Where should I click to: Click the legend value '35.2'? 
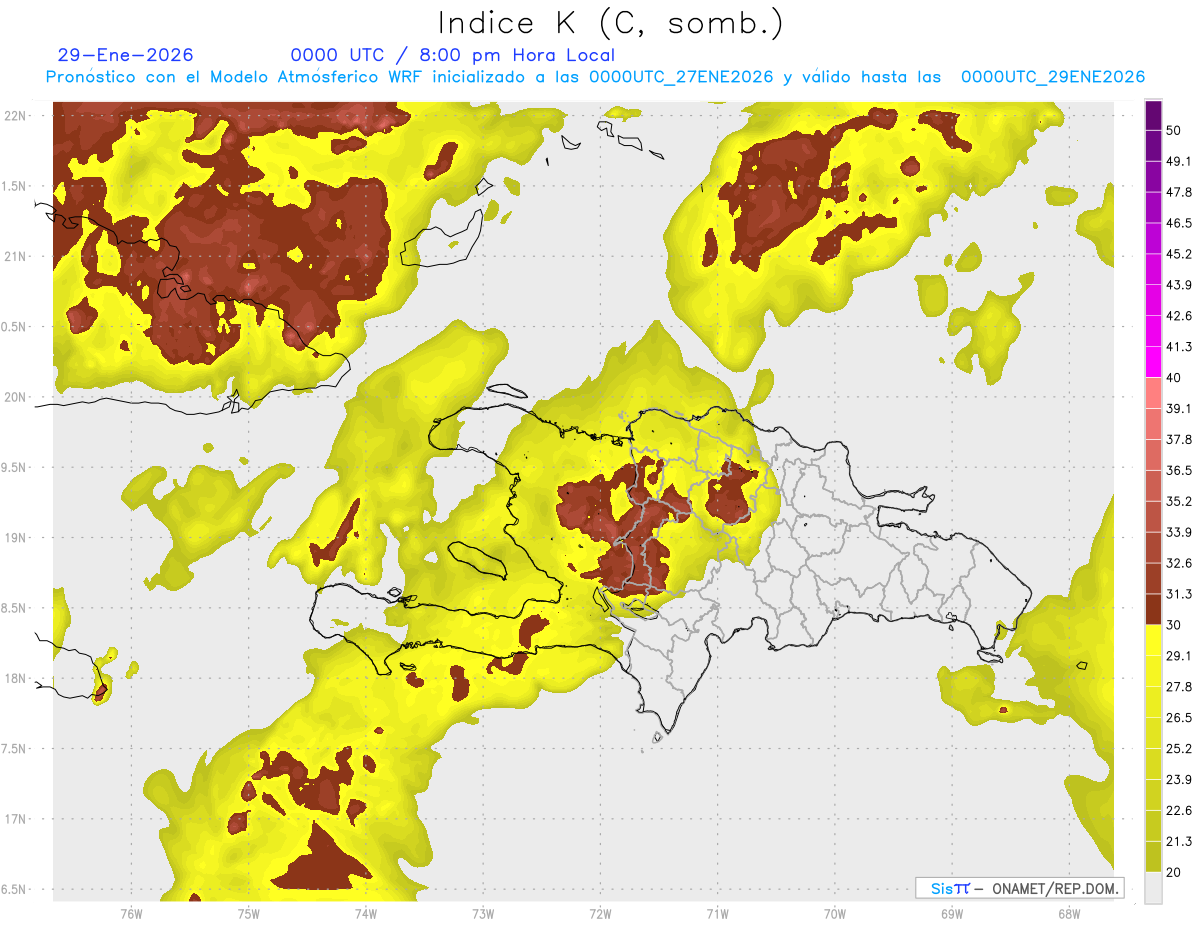click(x=1179, y=501)
